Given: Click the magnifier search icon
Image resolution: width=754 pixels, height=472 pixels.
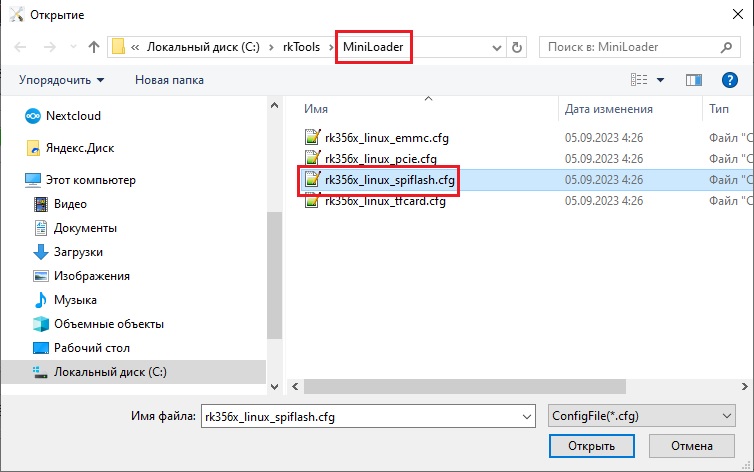Looking at the screenshot, I should click(x=726, y=47).
